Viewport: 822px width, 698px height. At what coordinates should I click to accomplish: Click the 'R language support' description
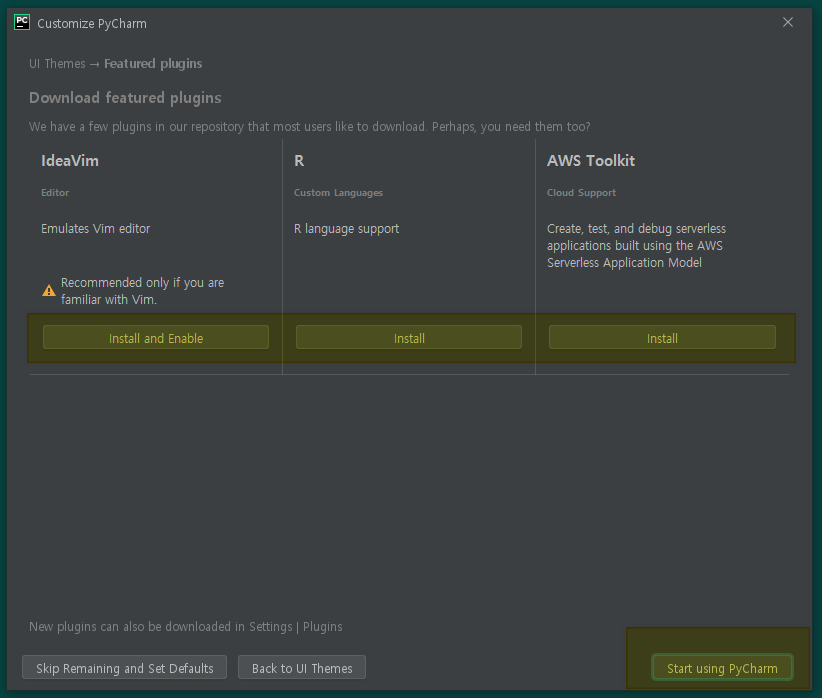[347, 229]
